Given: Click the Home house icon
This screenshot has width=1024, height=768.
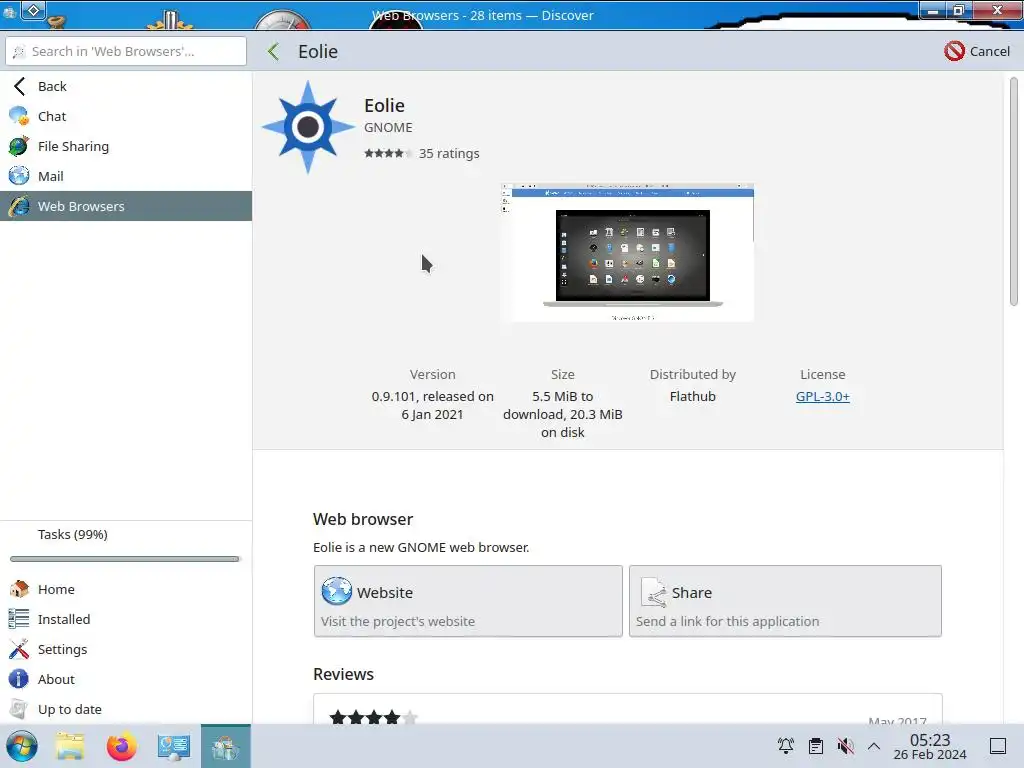Looking at the screenshot, I should point(19,589).
